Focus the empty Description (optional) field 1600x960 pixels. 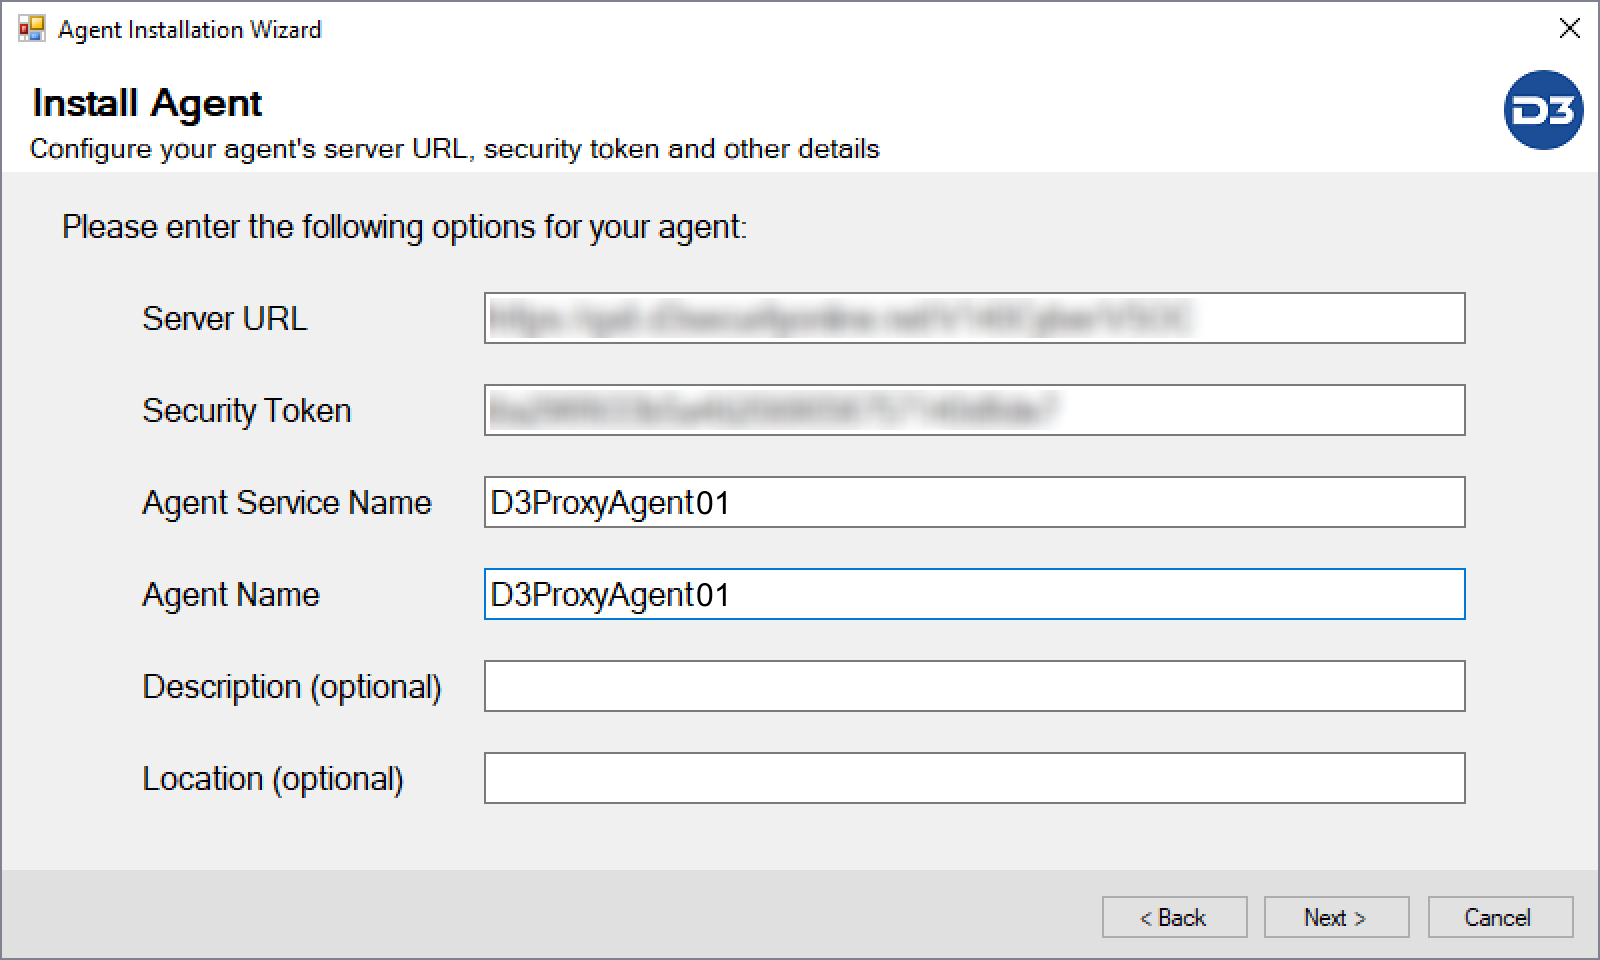[974, 686]
